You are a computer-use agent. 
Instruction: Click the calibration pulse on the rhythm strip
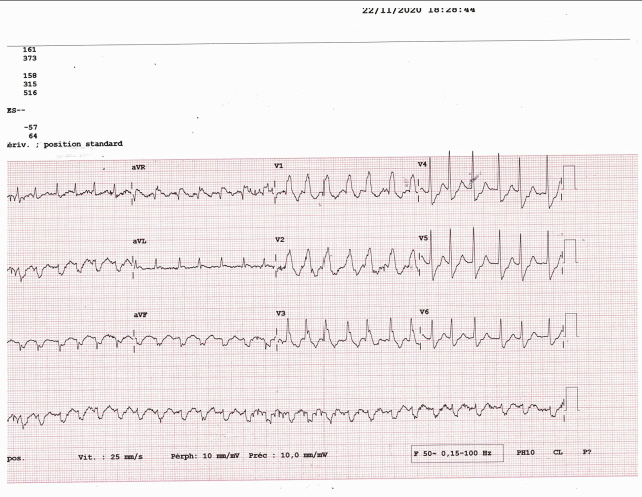572,399
